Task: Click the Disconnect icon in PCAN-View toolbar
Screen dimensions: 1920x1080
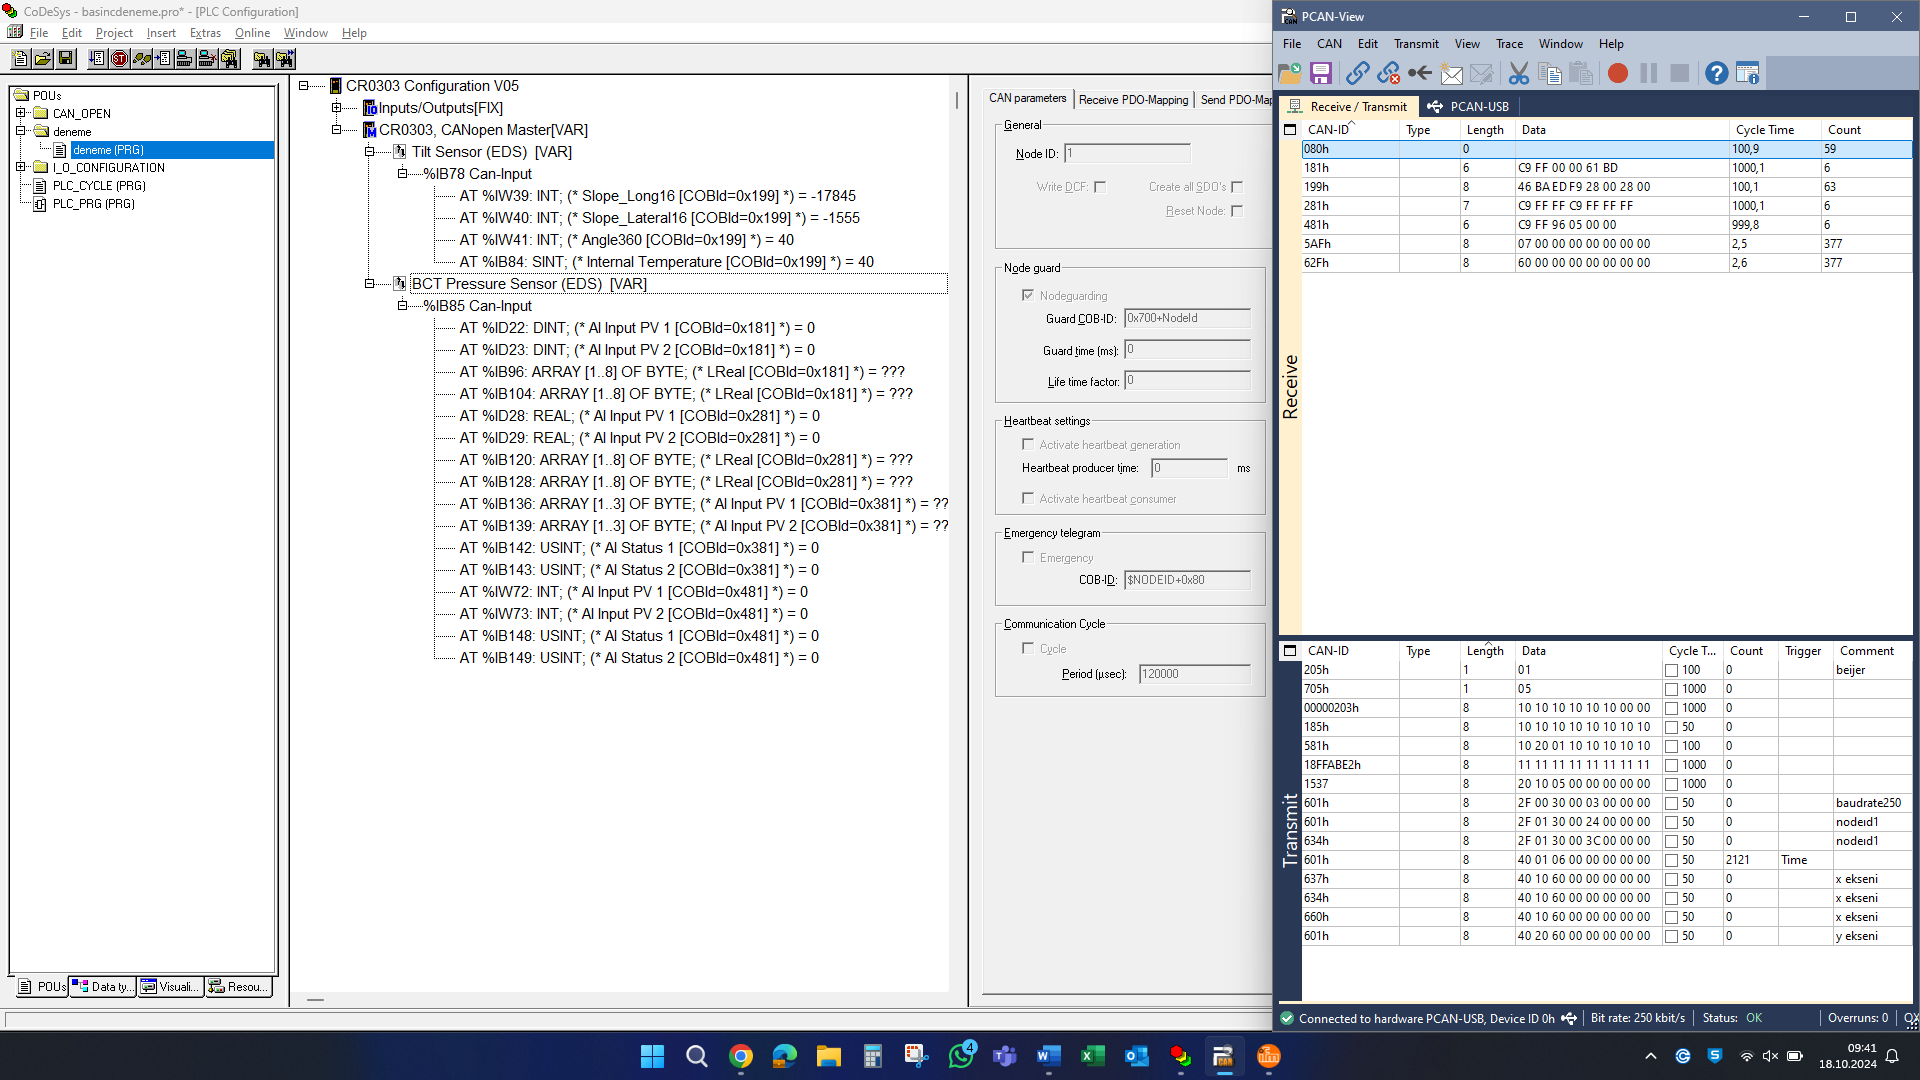Action: coord(1388,73)
